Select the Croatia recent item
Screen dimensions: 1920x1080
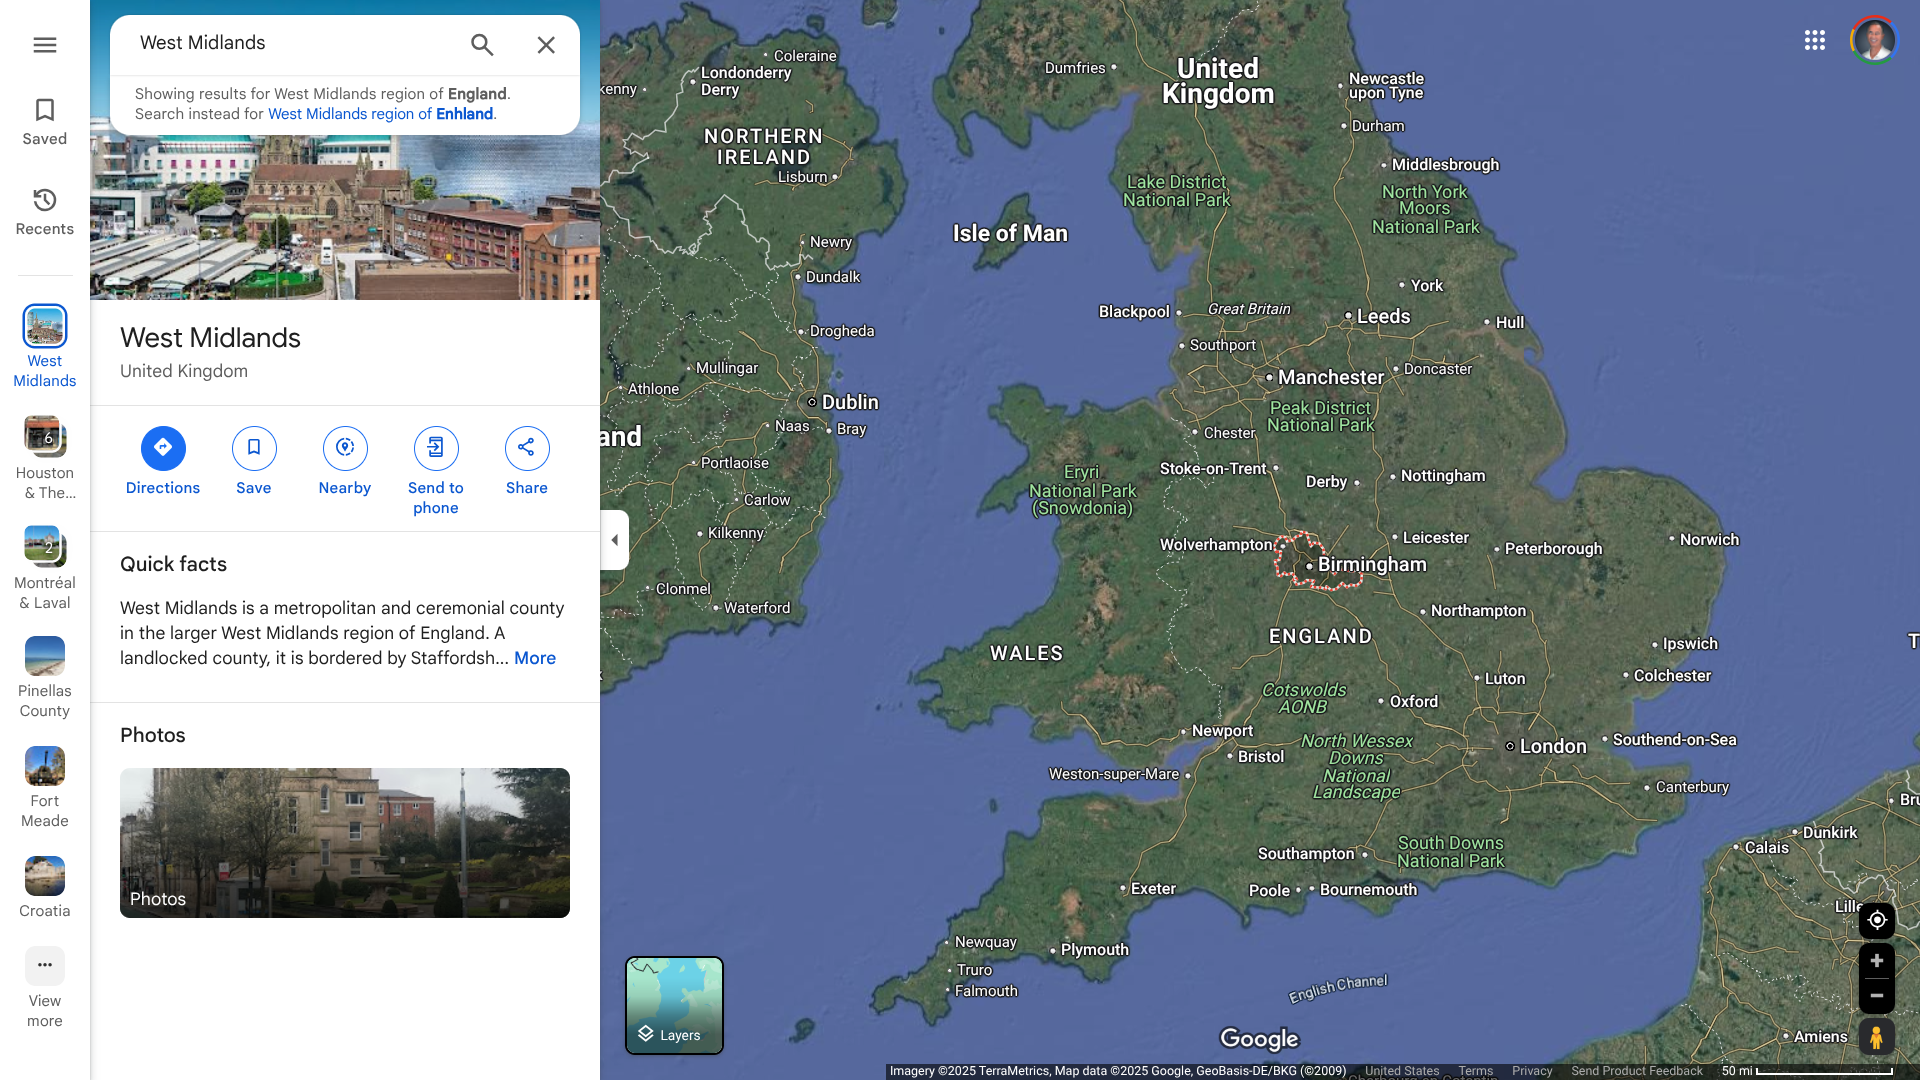click(x=44, y=877)
